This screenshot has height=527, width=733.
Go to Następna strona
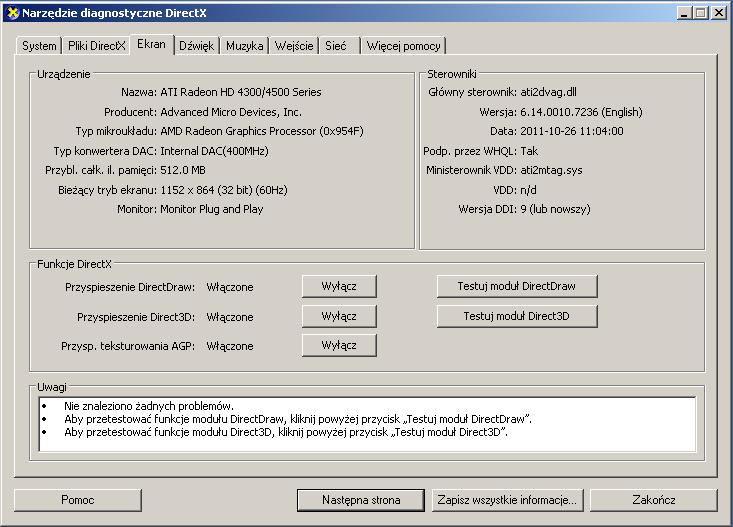[x=361, y=500]
